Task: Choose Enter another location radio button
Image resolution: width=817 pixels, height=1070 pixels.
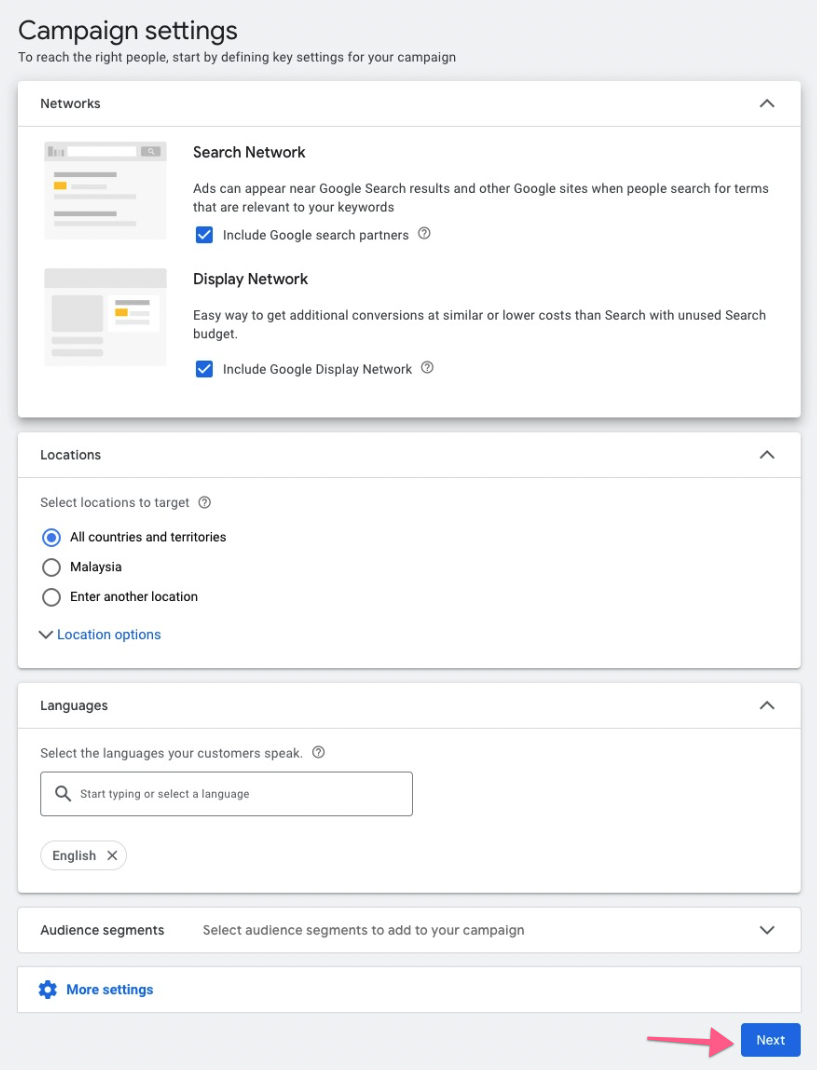Action: (51, 597)
